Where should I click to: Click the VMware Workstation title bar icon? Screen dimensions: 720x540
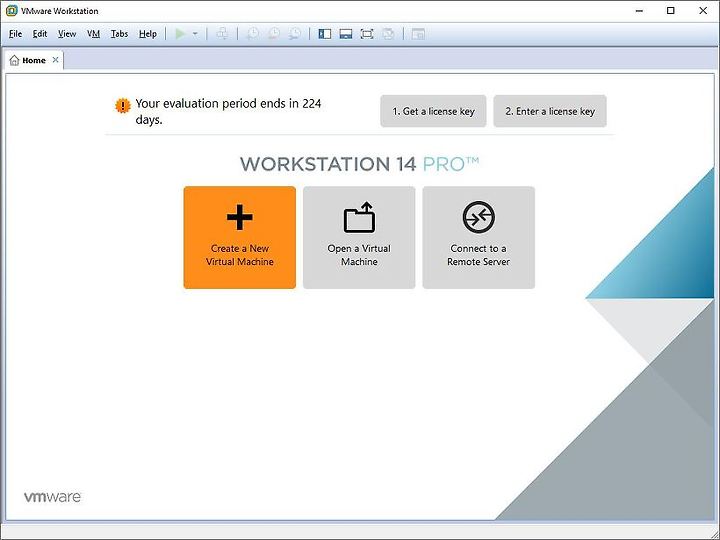(11, 11)
